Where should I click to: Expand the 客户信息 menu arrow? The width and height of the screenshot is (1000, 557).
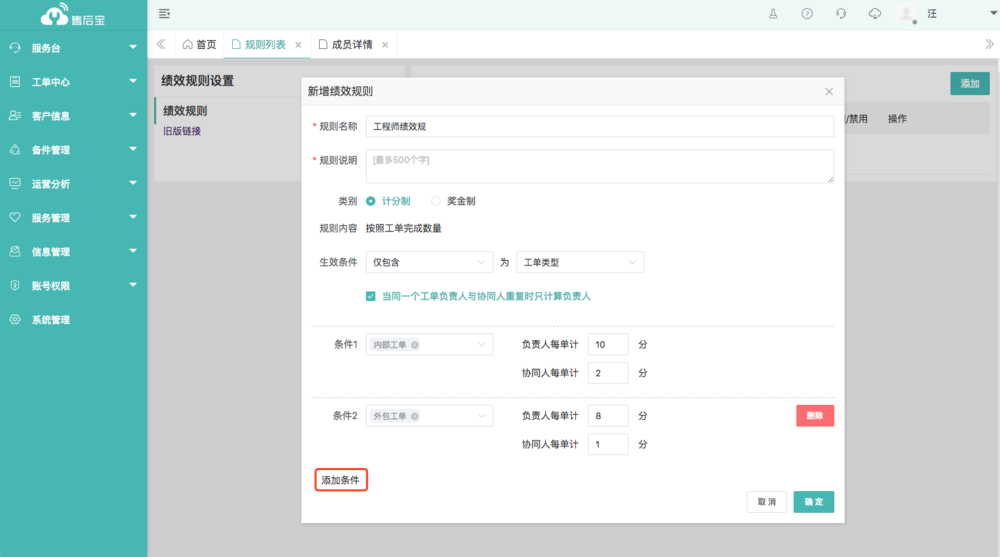click(133, 115)
